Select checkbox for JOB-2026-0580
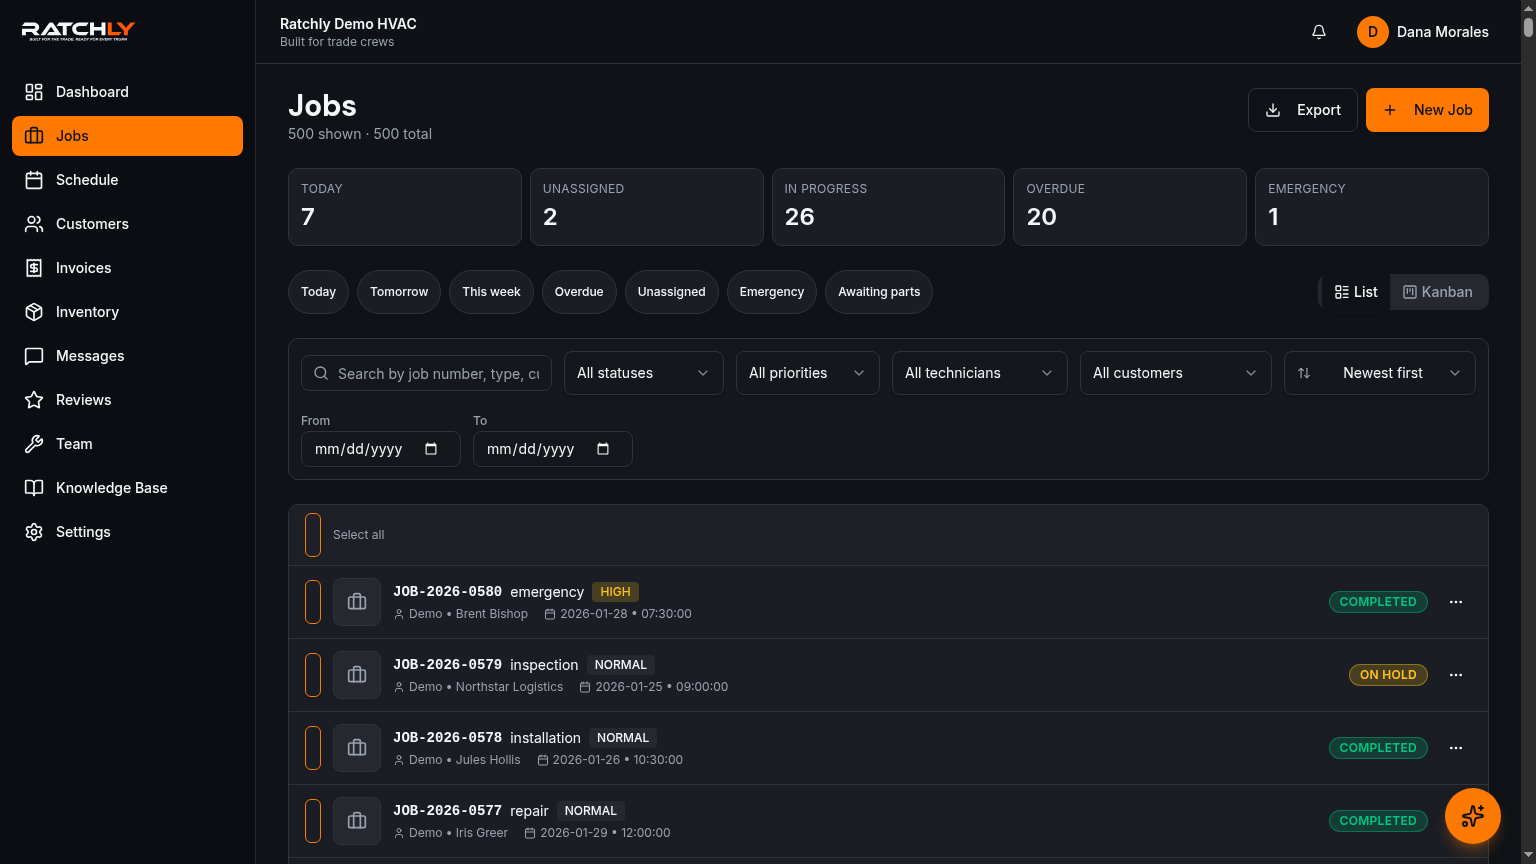Screen dimensions: 1536x864 313,602
